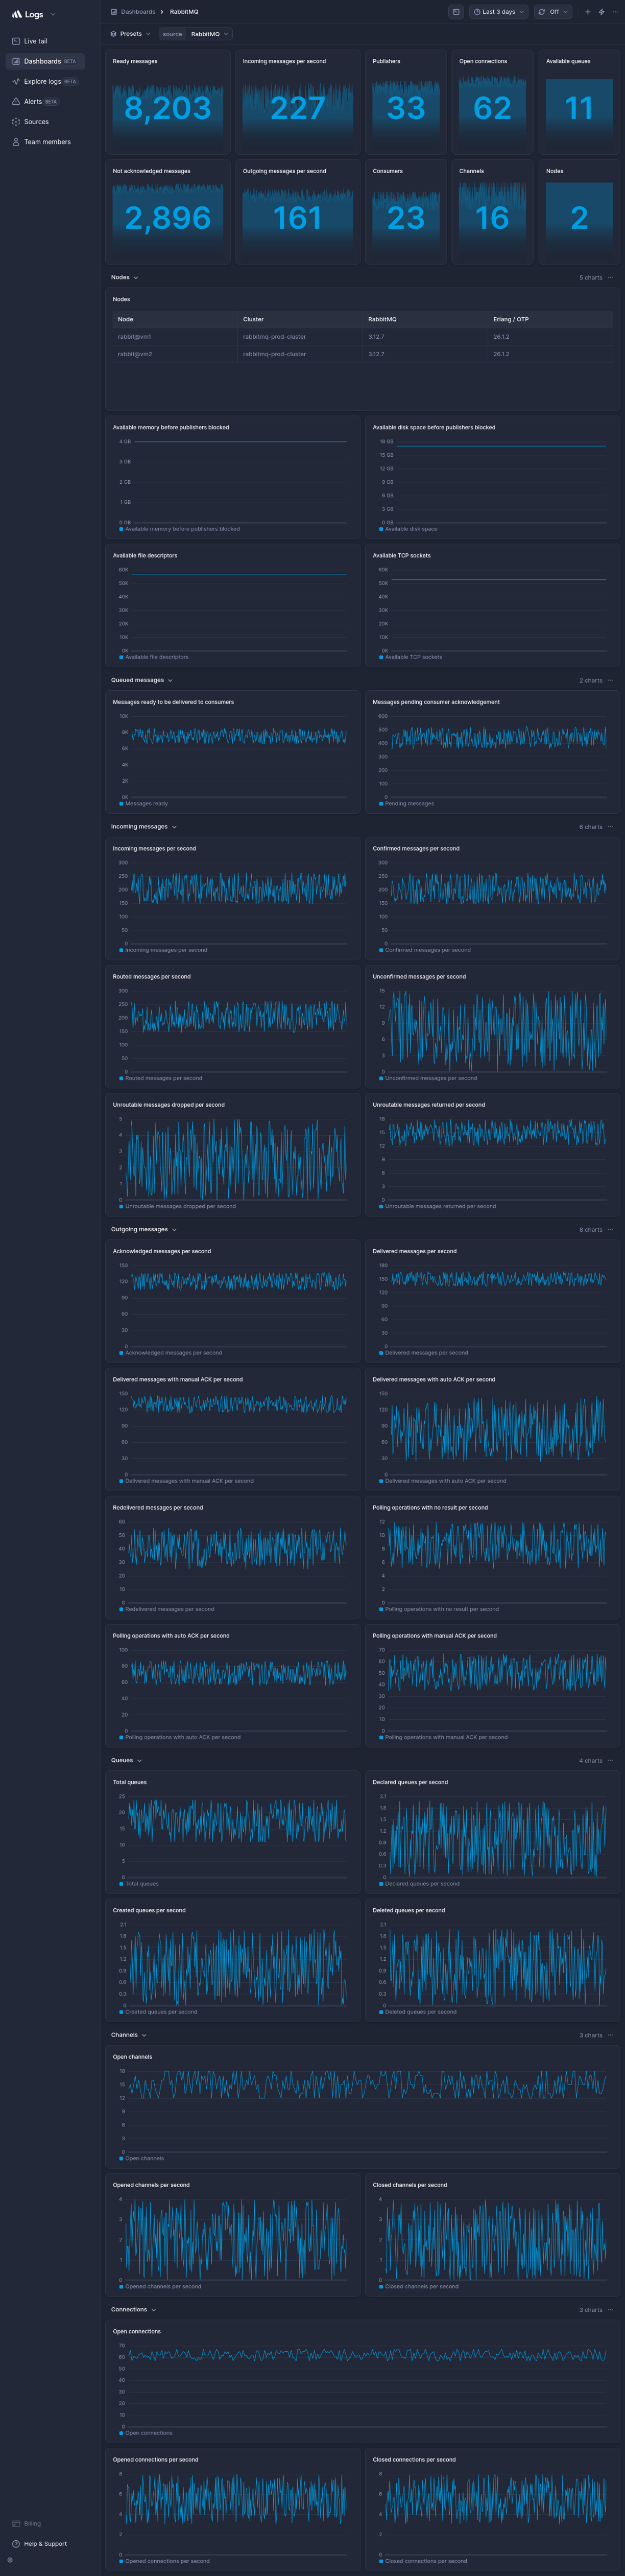Click the '5 charts' label in Nodes

(590, 277)
